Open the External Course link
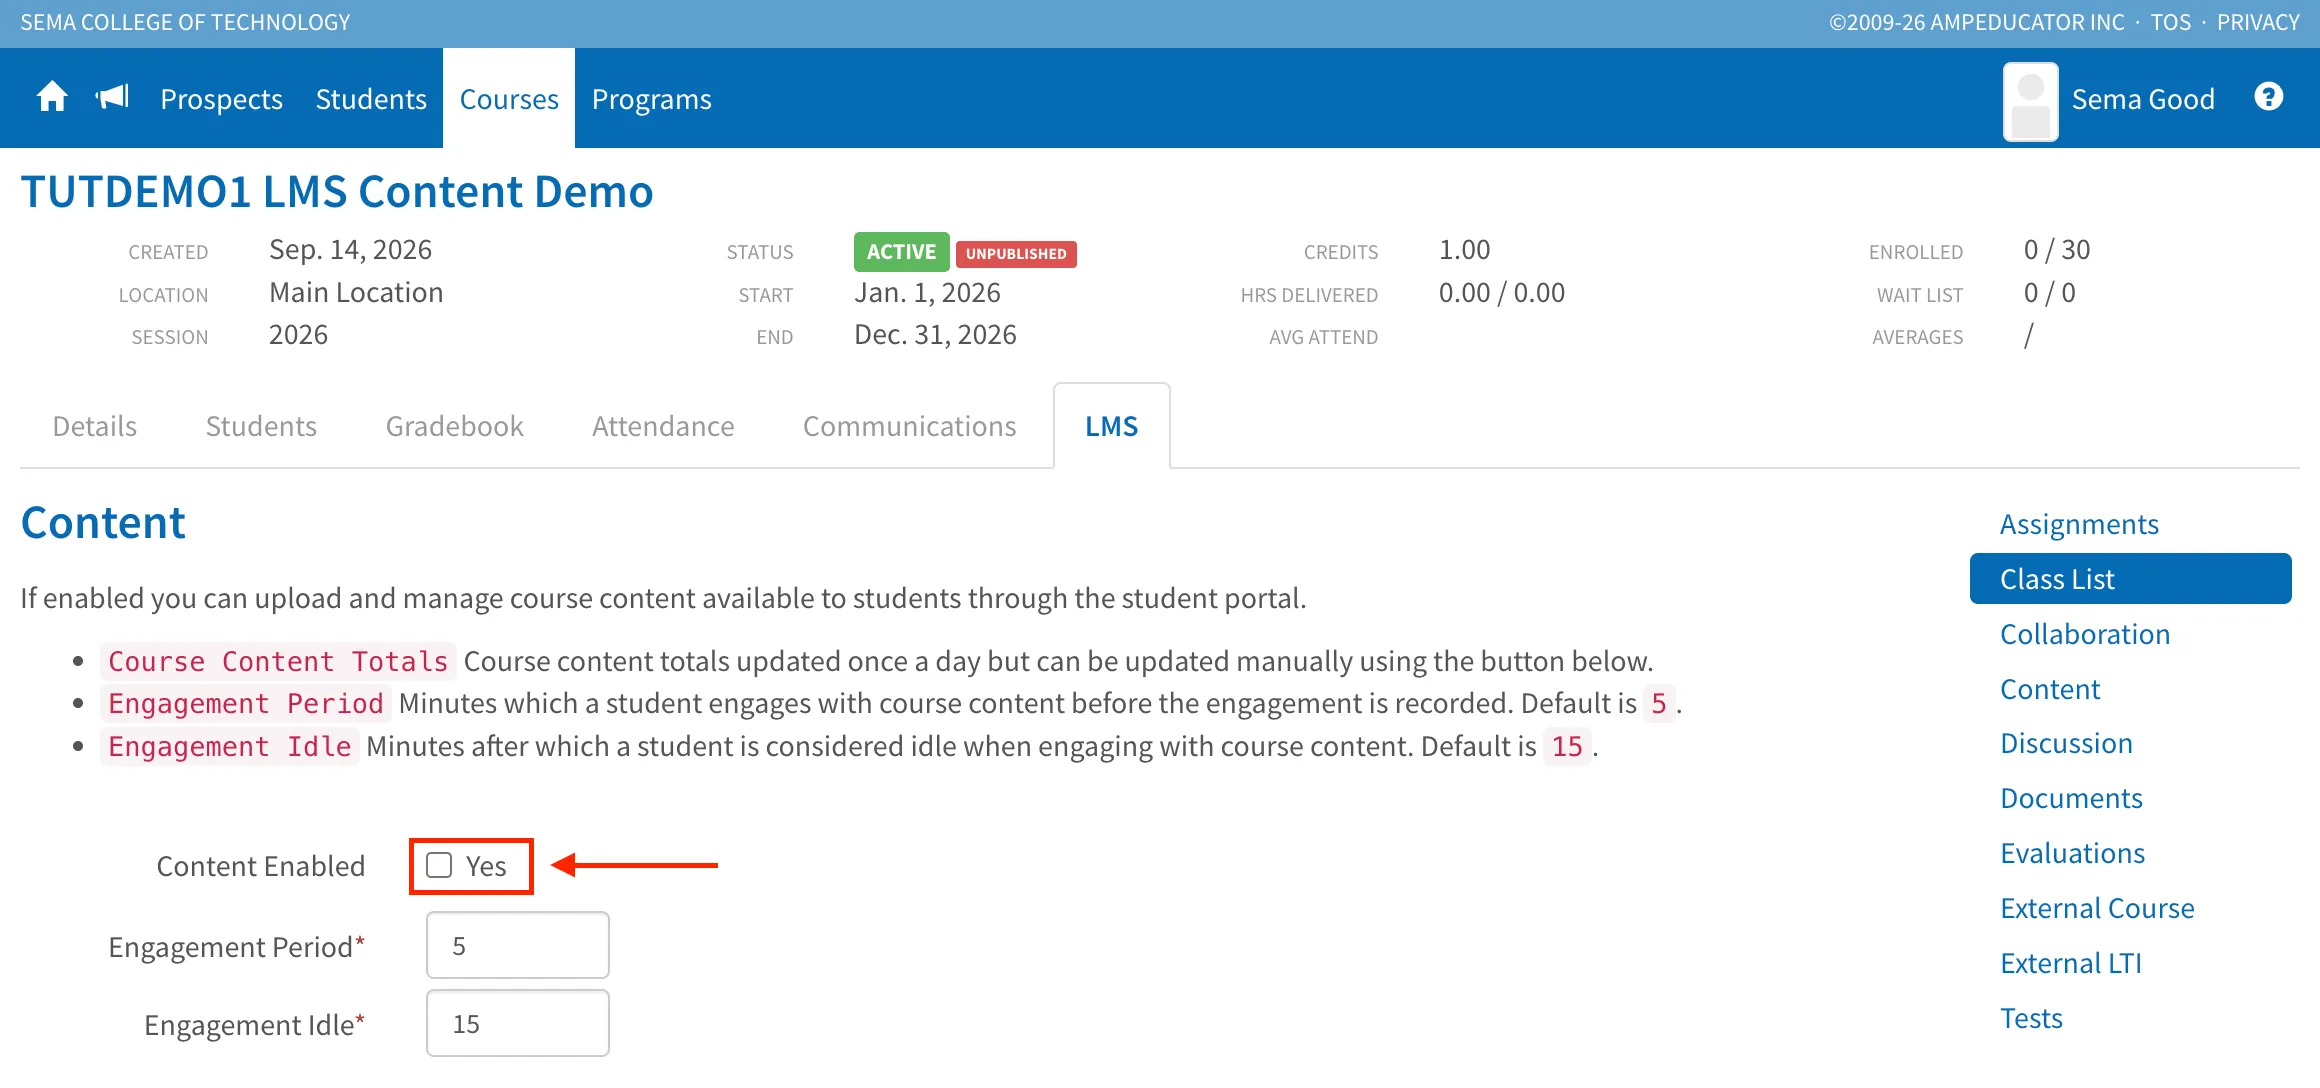This screenshot has width=2320, height=1088. click(x=2097, y=908)
